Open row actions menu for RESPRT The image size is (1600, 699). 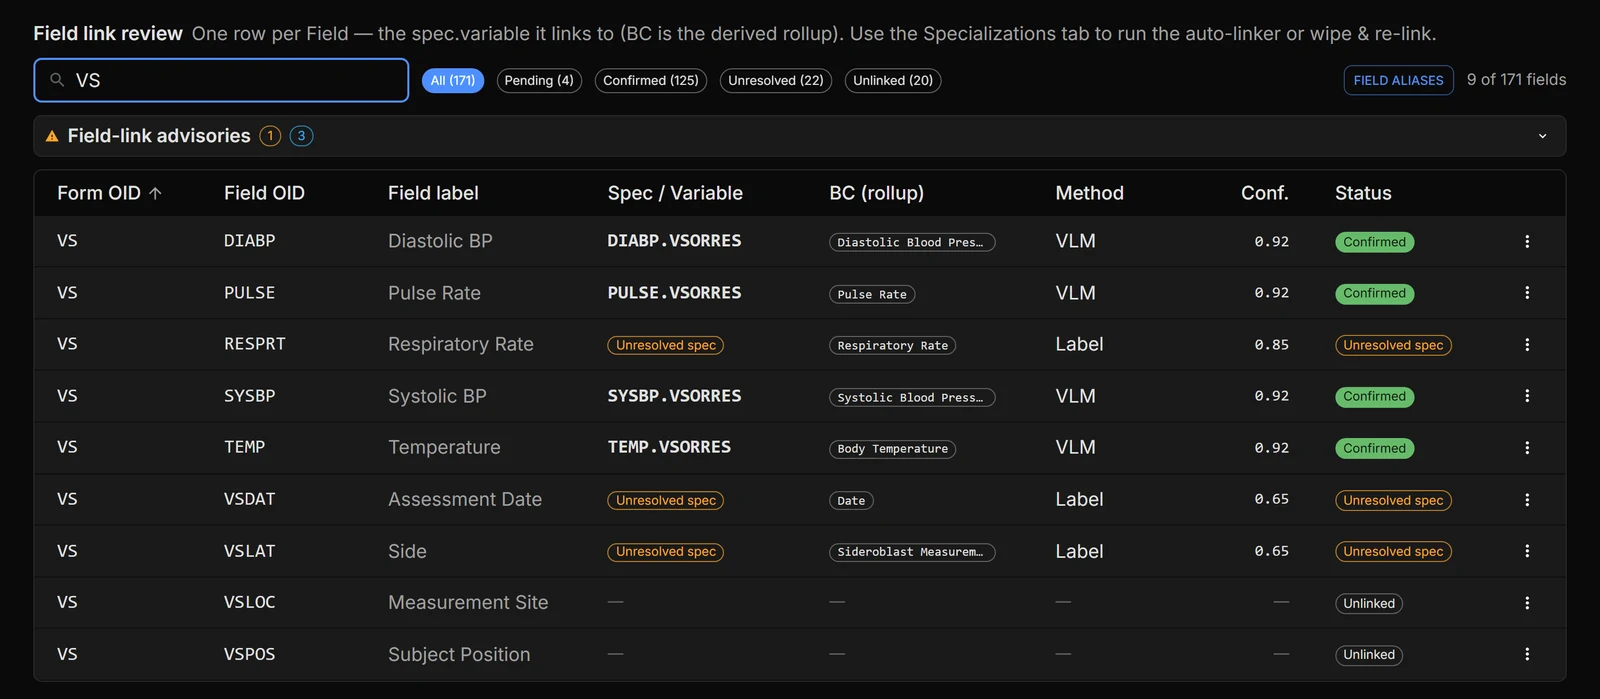pos(1527,344)
